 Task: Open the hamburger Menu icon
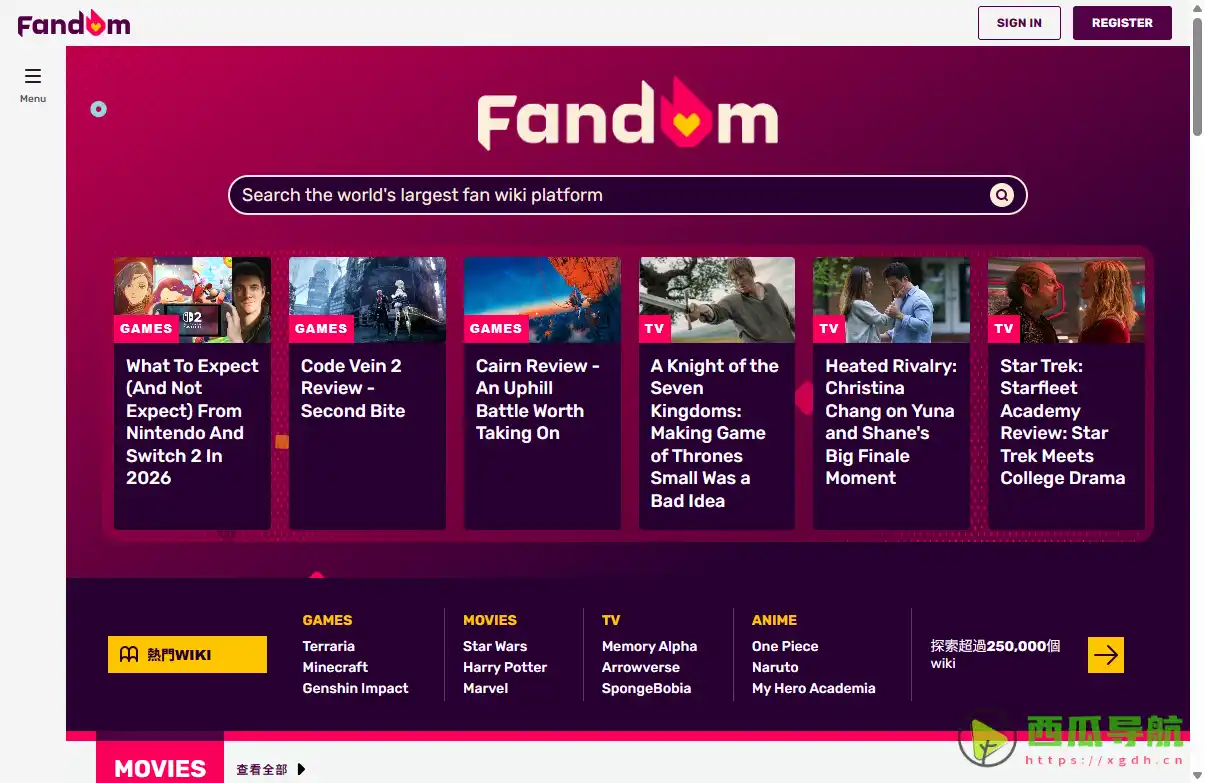(33, 76)
